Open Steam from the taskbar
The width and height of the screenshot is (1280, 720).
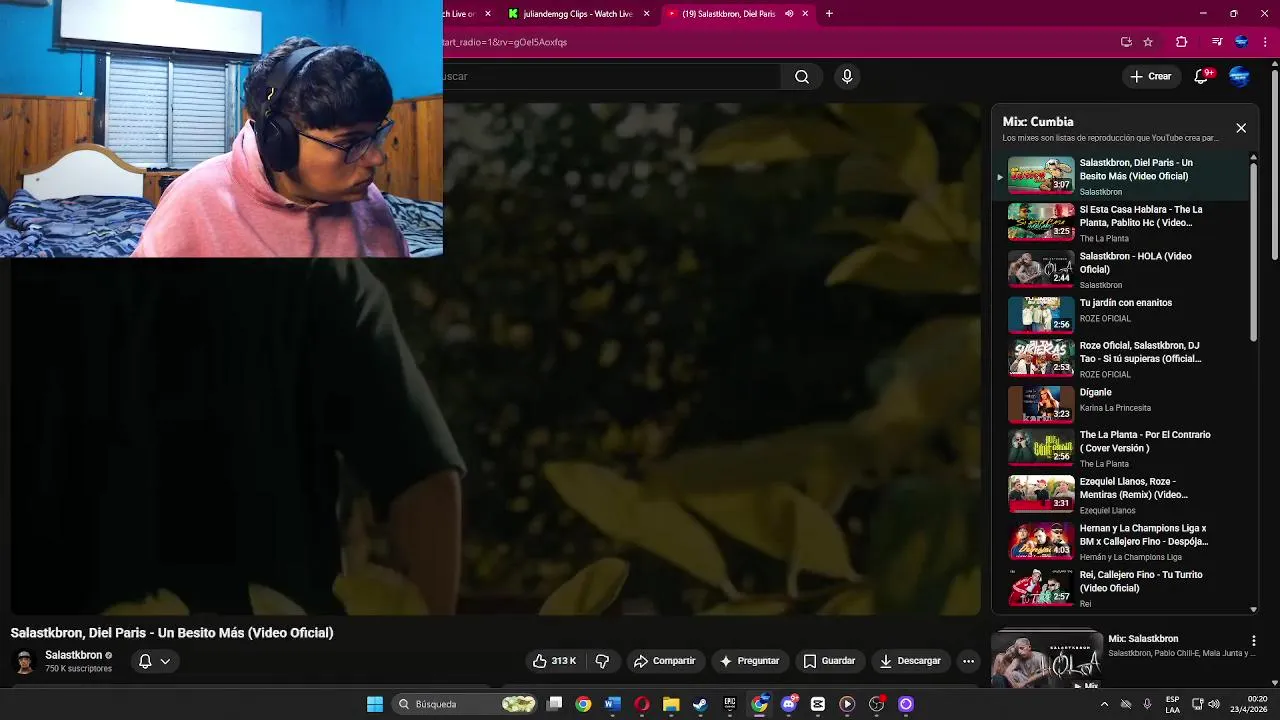(x=700, y=704)
